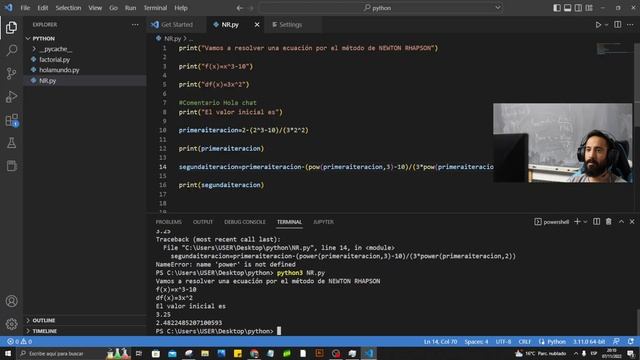Collapse the PYTHON folder section

(x=43, y=38)
